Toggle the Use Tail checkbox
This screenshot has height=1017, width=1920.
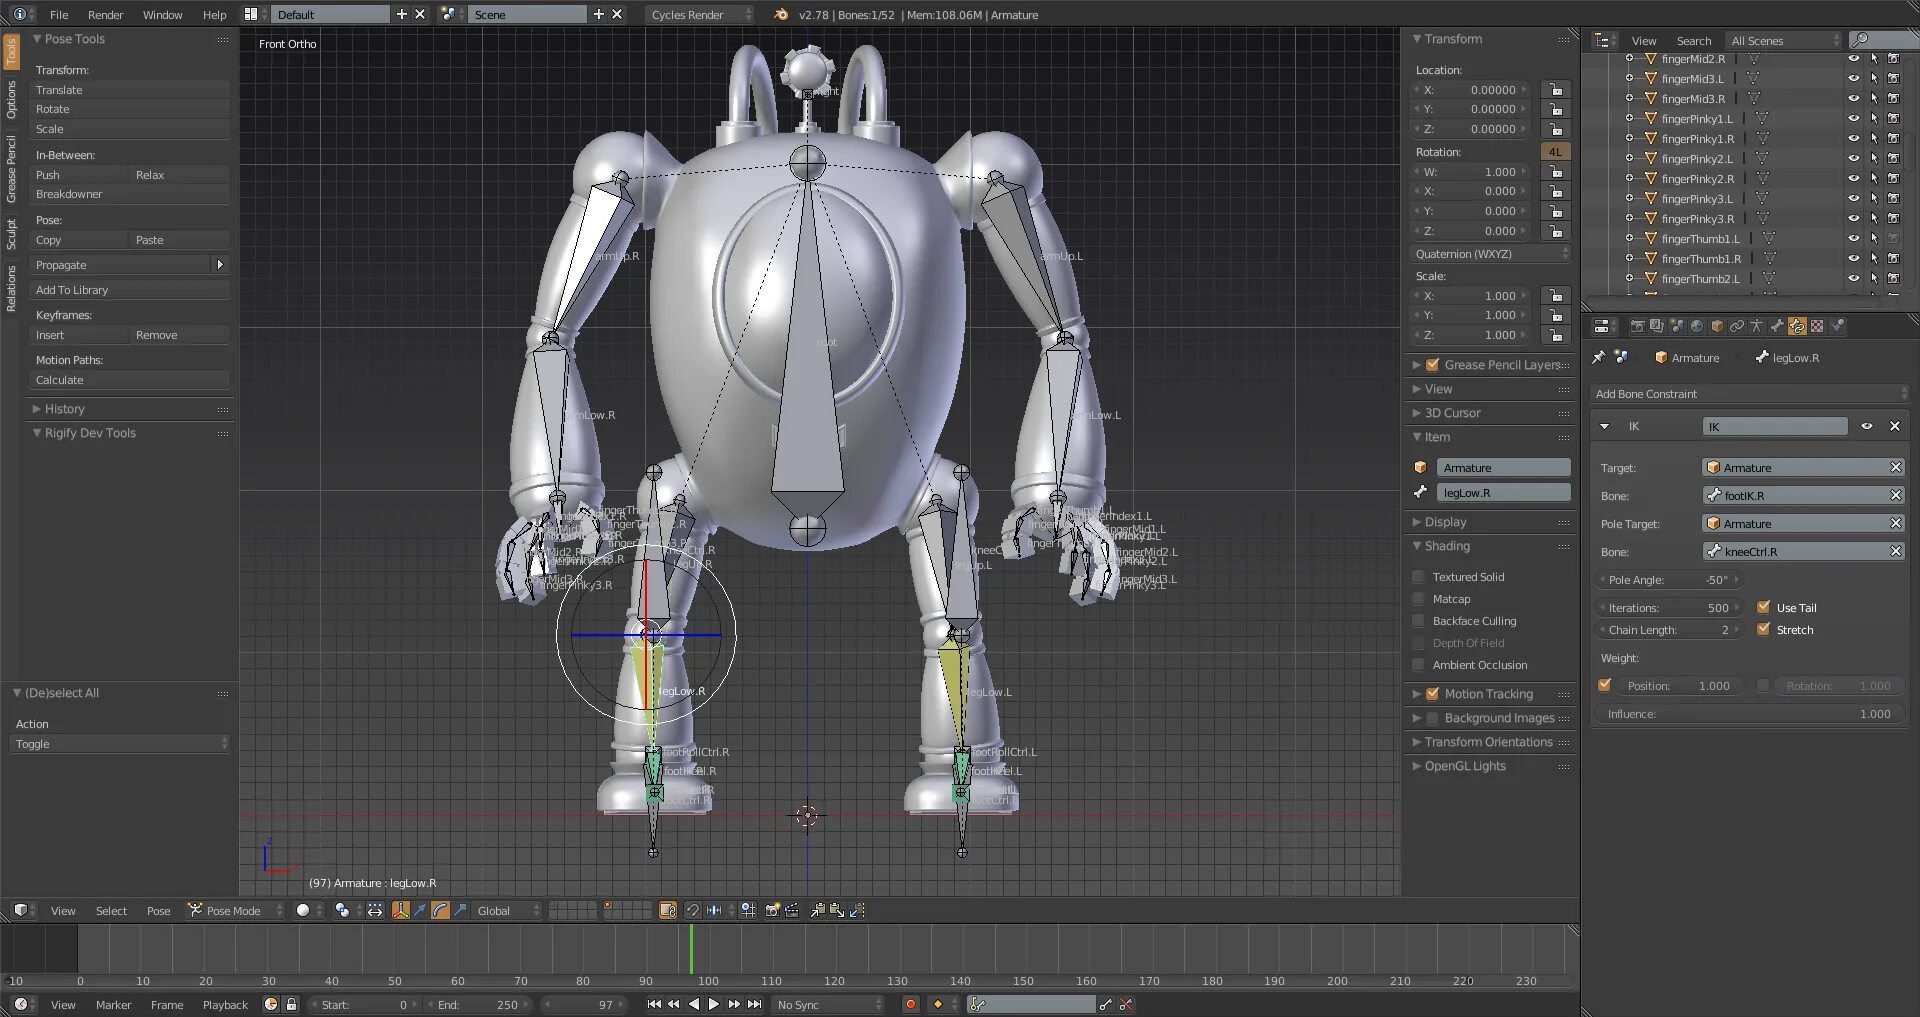click(1764, 607)
